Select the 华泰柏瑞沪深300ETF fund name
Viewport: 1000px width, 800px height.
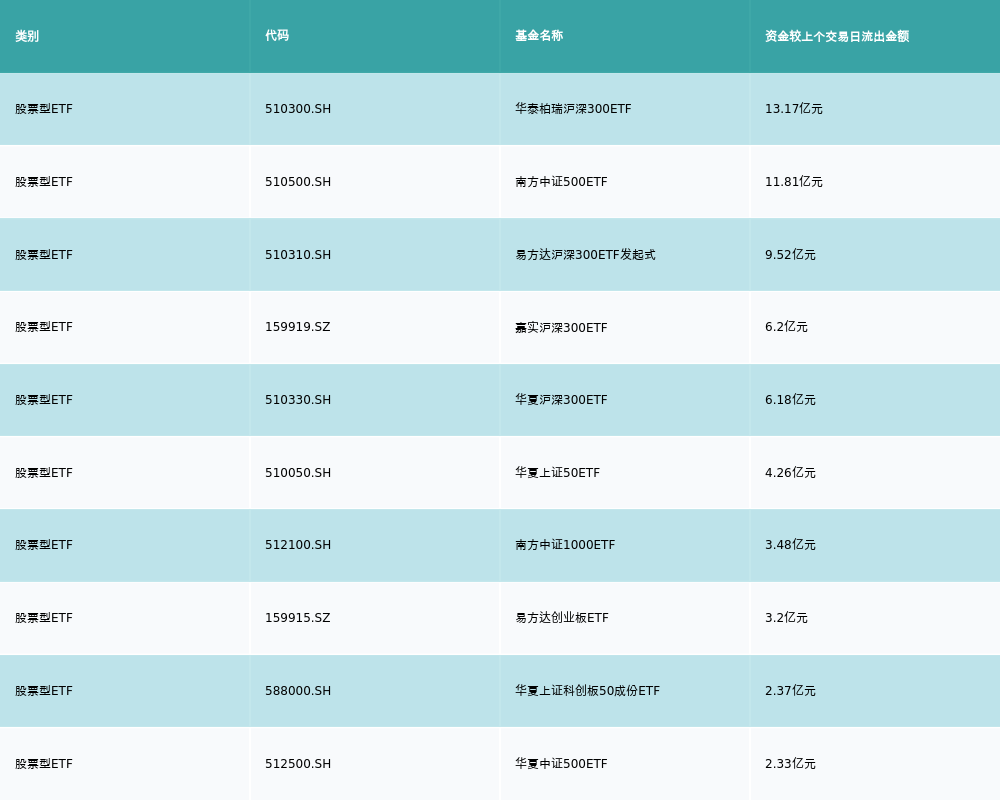tap(573, 109)
